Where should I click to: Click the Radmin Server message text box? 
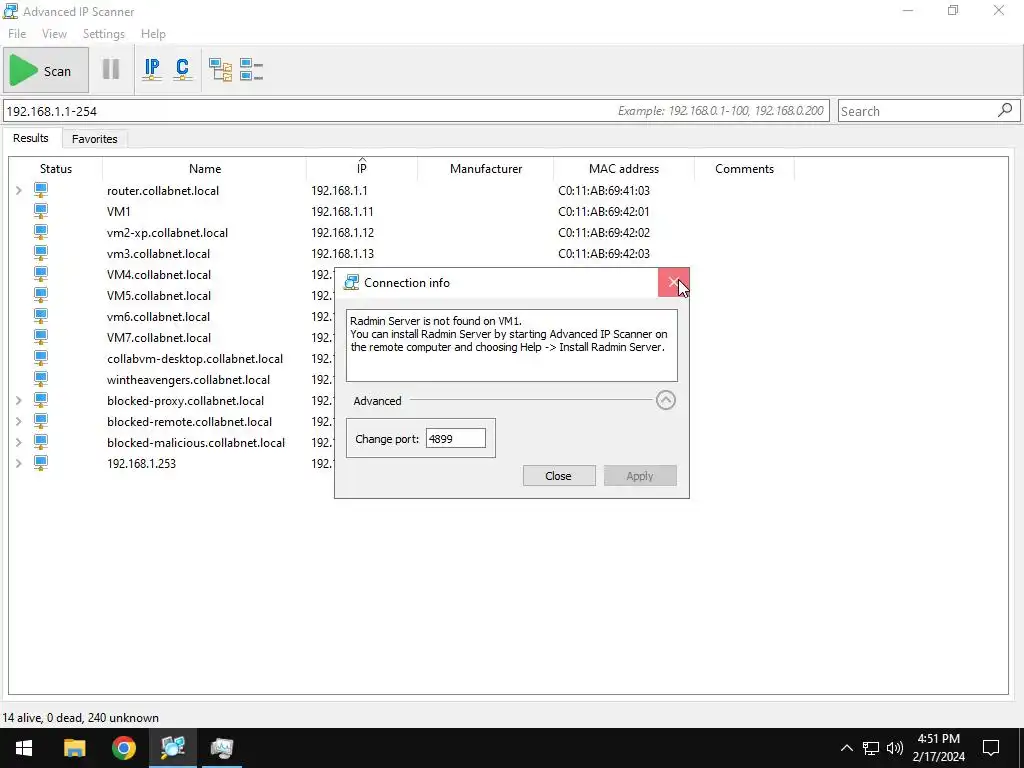tap(511, 345)
